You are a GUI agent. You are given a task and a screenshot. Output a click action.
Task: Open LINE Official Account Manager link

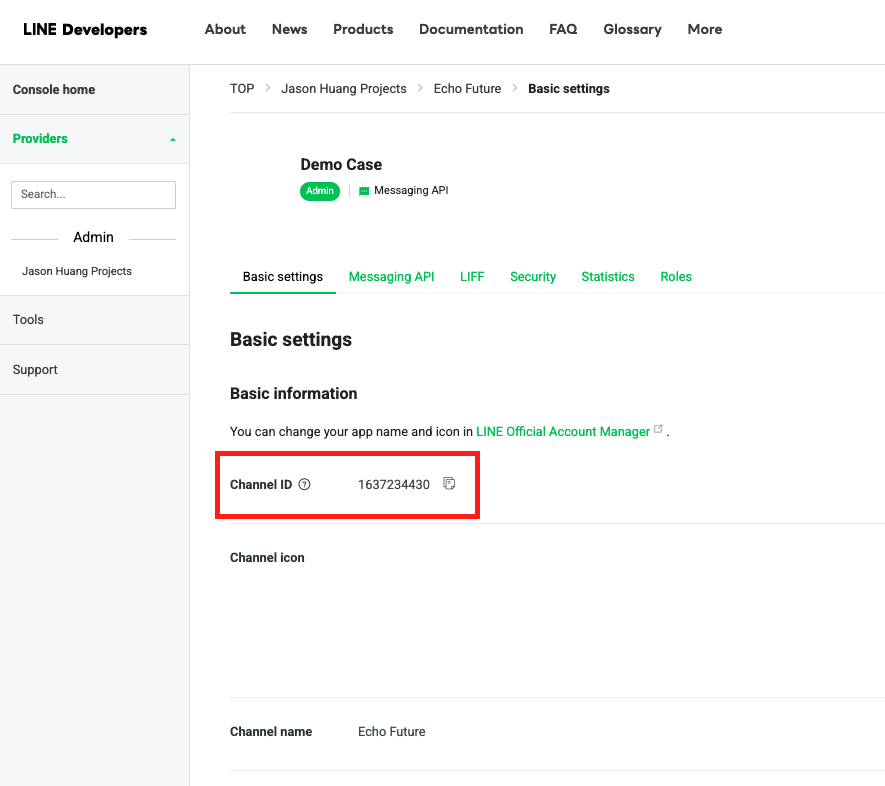coord(563,432)
